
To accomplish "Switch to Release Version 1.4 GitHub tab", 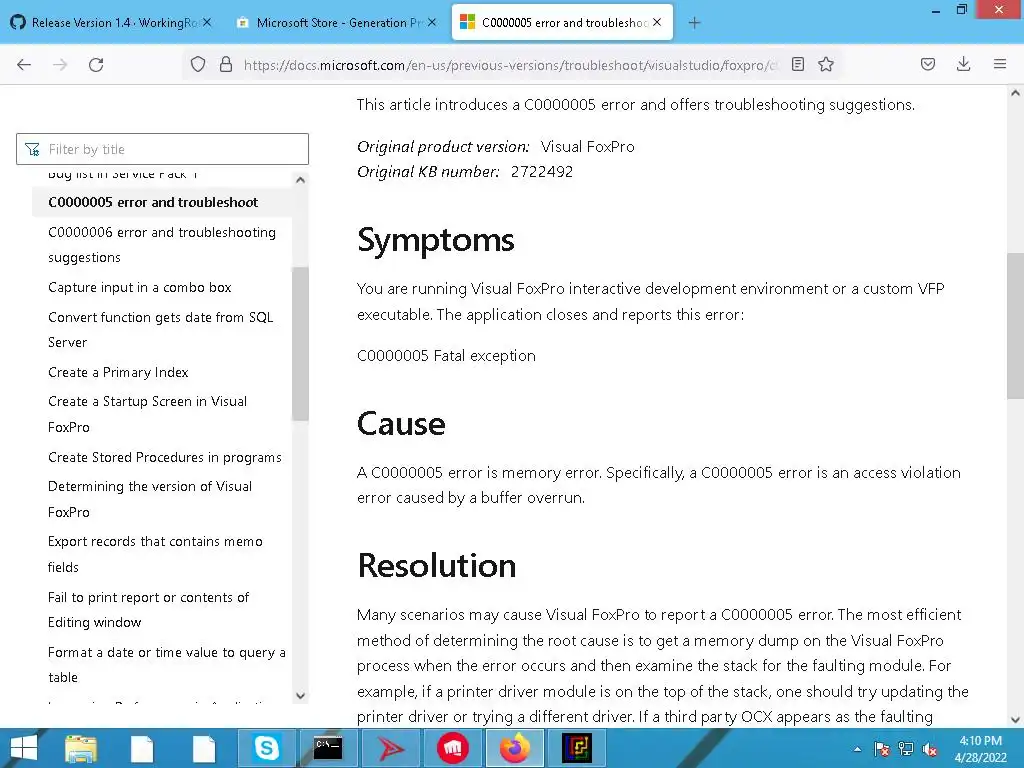I will pyautogui.click(x=111, y=23).
